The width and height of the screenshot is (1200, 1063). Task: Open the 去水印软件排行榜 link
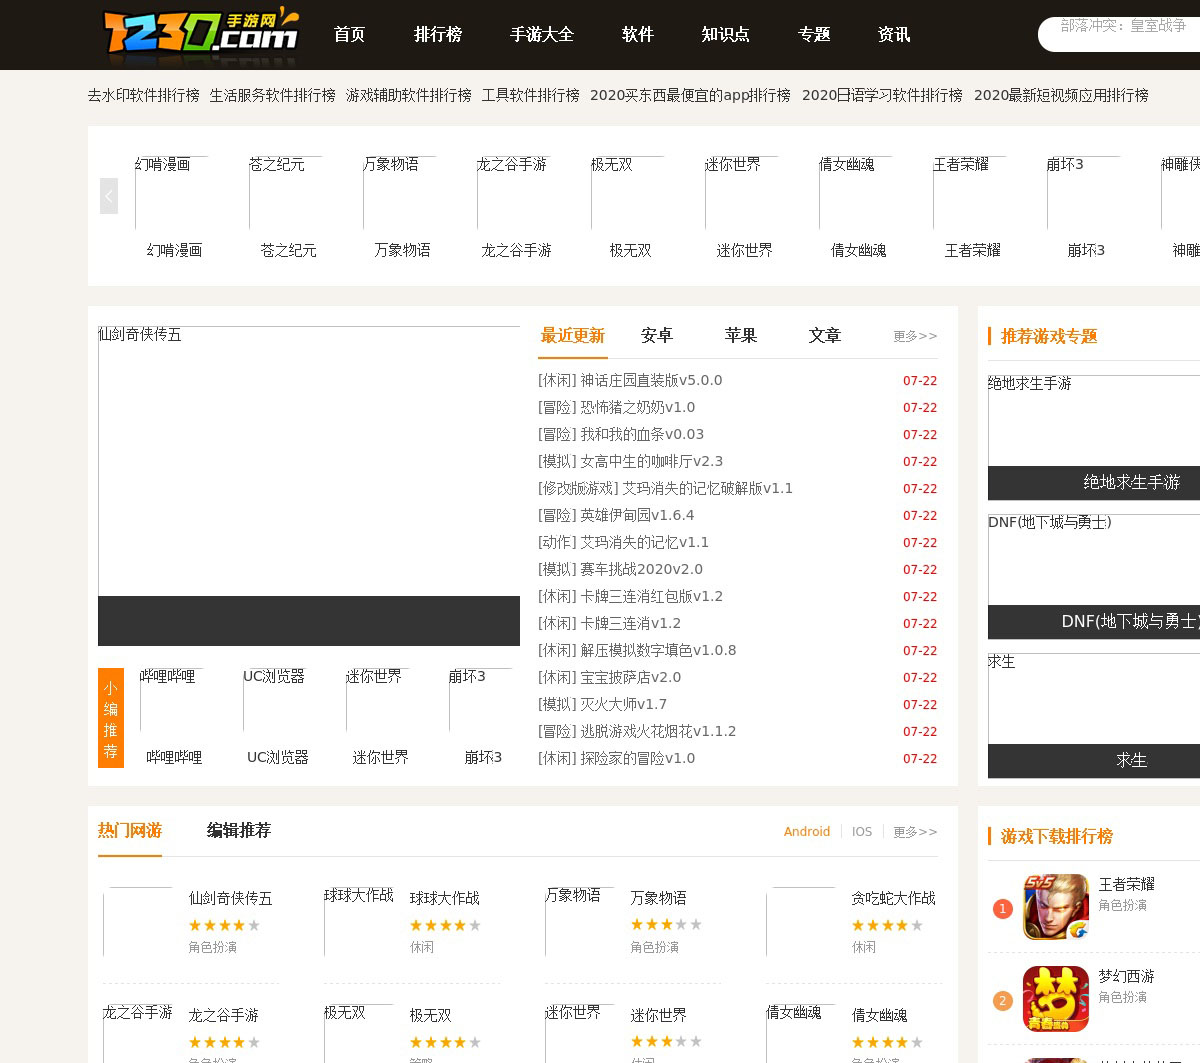143,95
